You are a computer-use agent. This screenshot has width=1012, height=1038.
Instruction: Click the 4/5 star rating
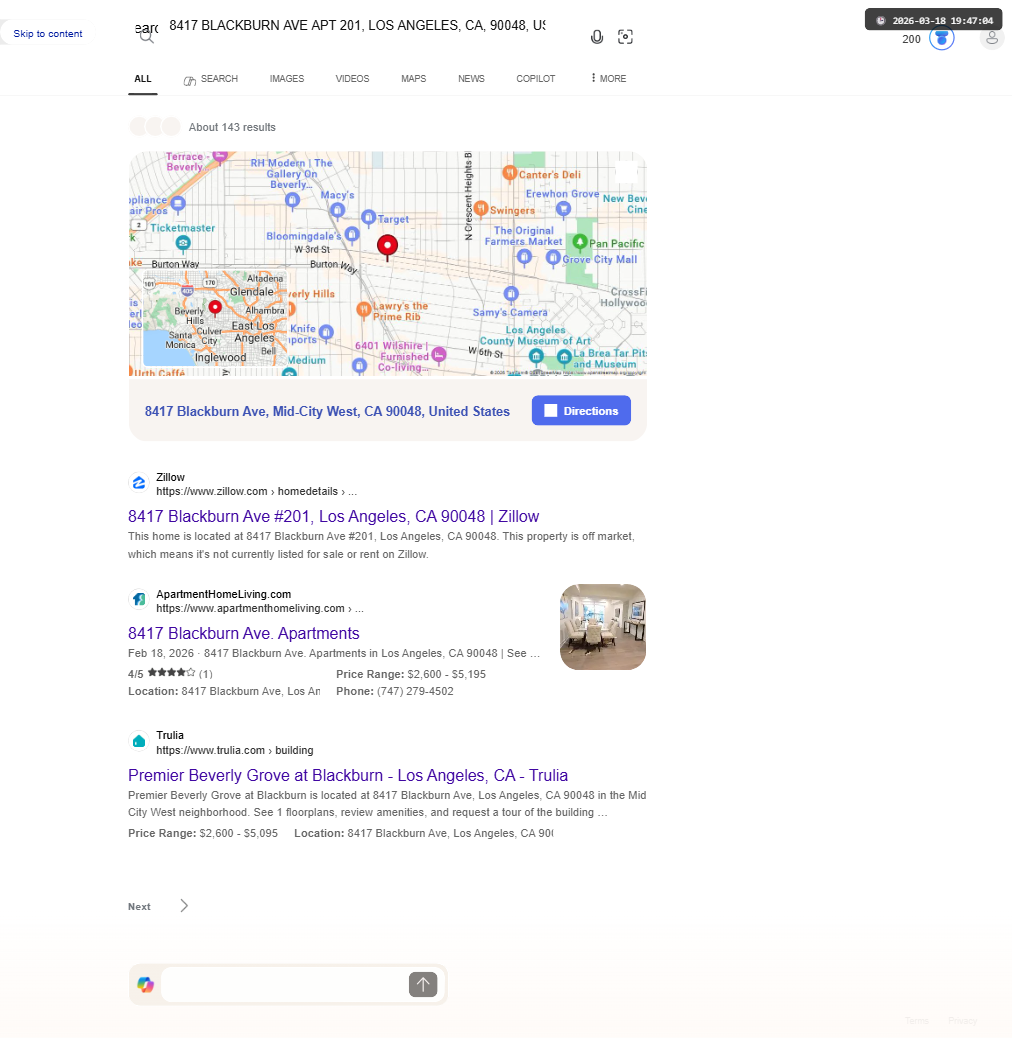pos(170,673)
